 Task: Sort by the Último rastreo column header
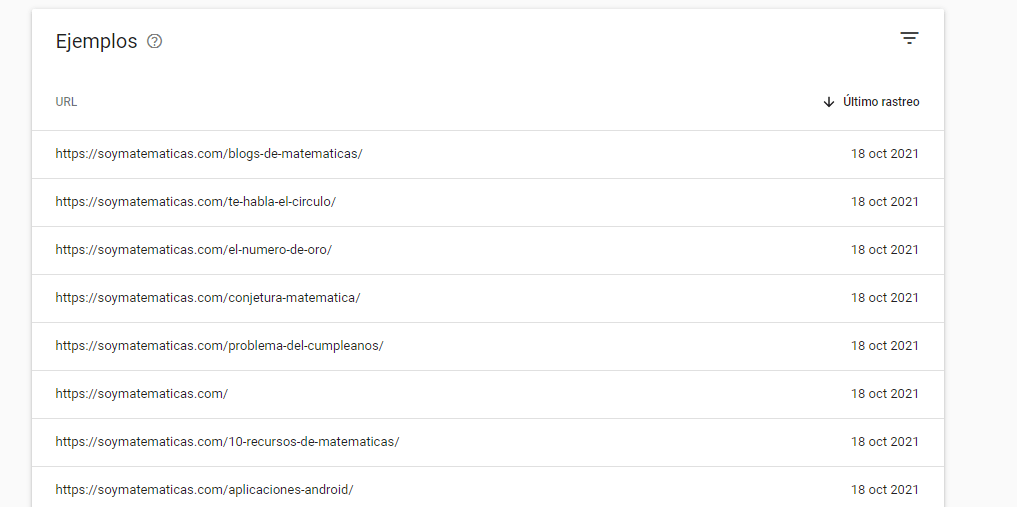coord(881,102)
